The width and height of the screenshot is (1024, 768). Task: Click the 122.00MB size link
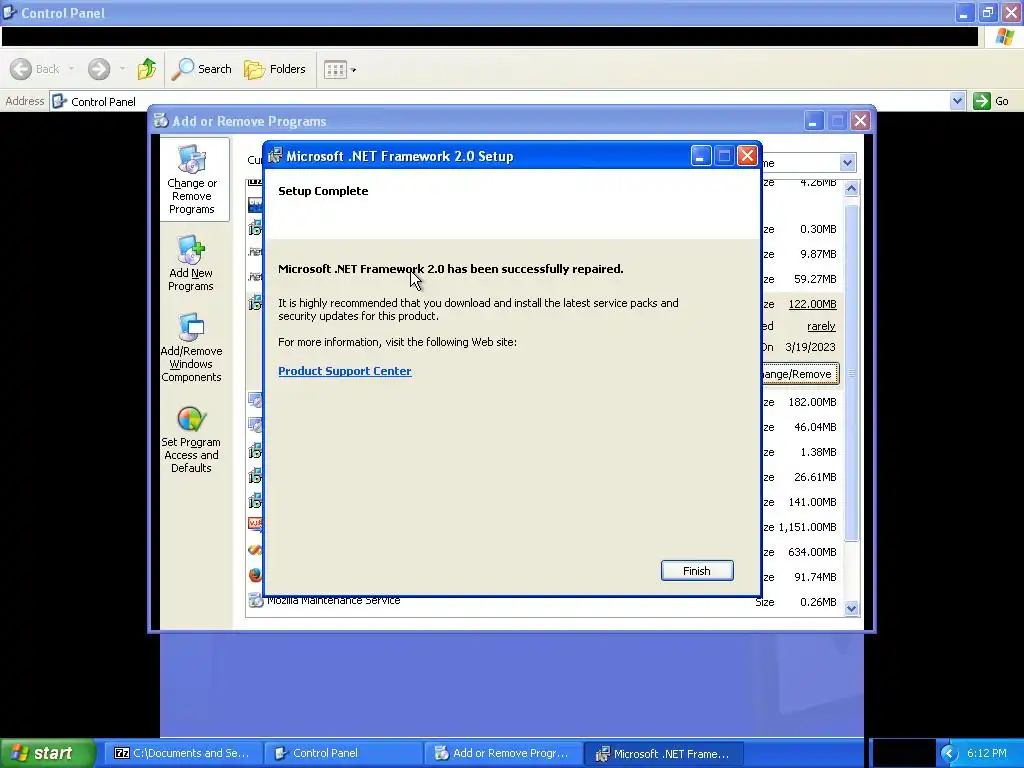(x=812, y=304)
